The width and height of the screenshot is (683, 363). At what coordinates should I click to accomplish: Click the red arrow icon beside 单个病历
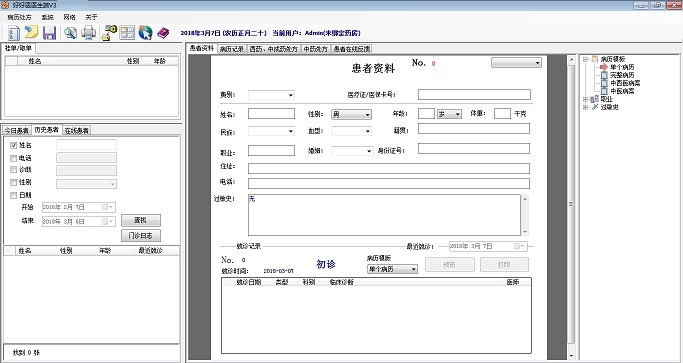[x=604, y=67]
